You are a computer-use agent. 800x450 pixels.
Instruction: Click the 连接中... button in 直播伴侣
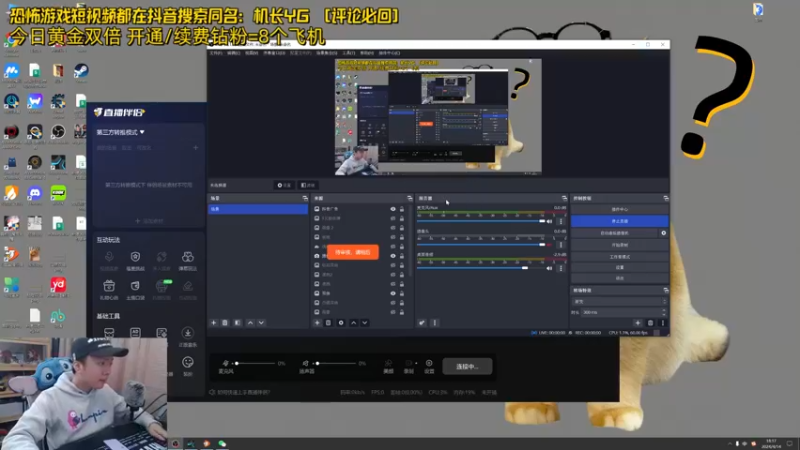[467, 366]
